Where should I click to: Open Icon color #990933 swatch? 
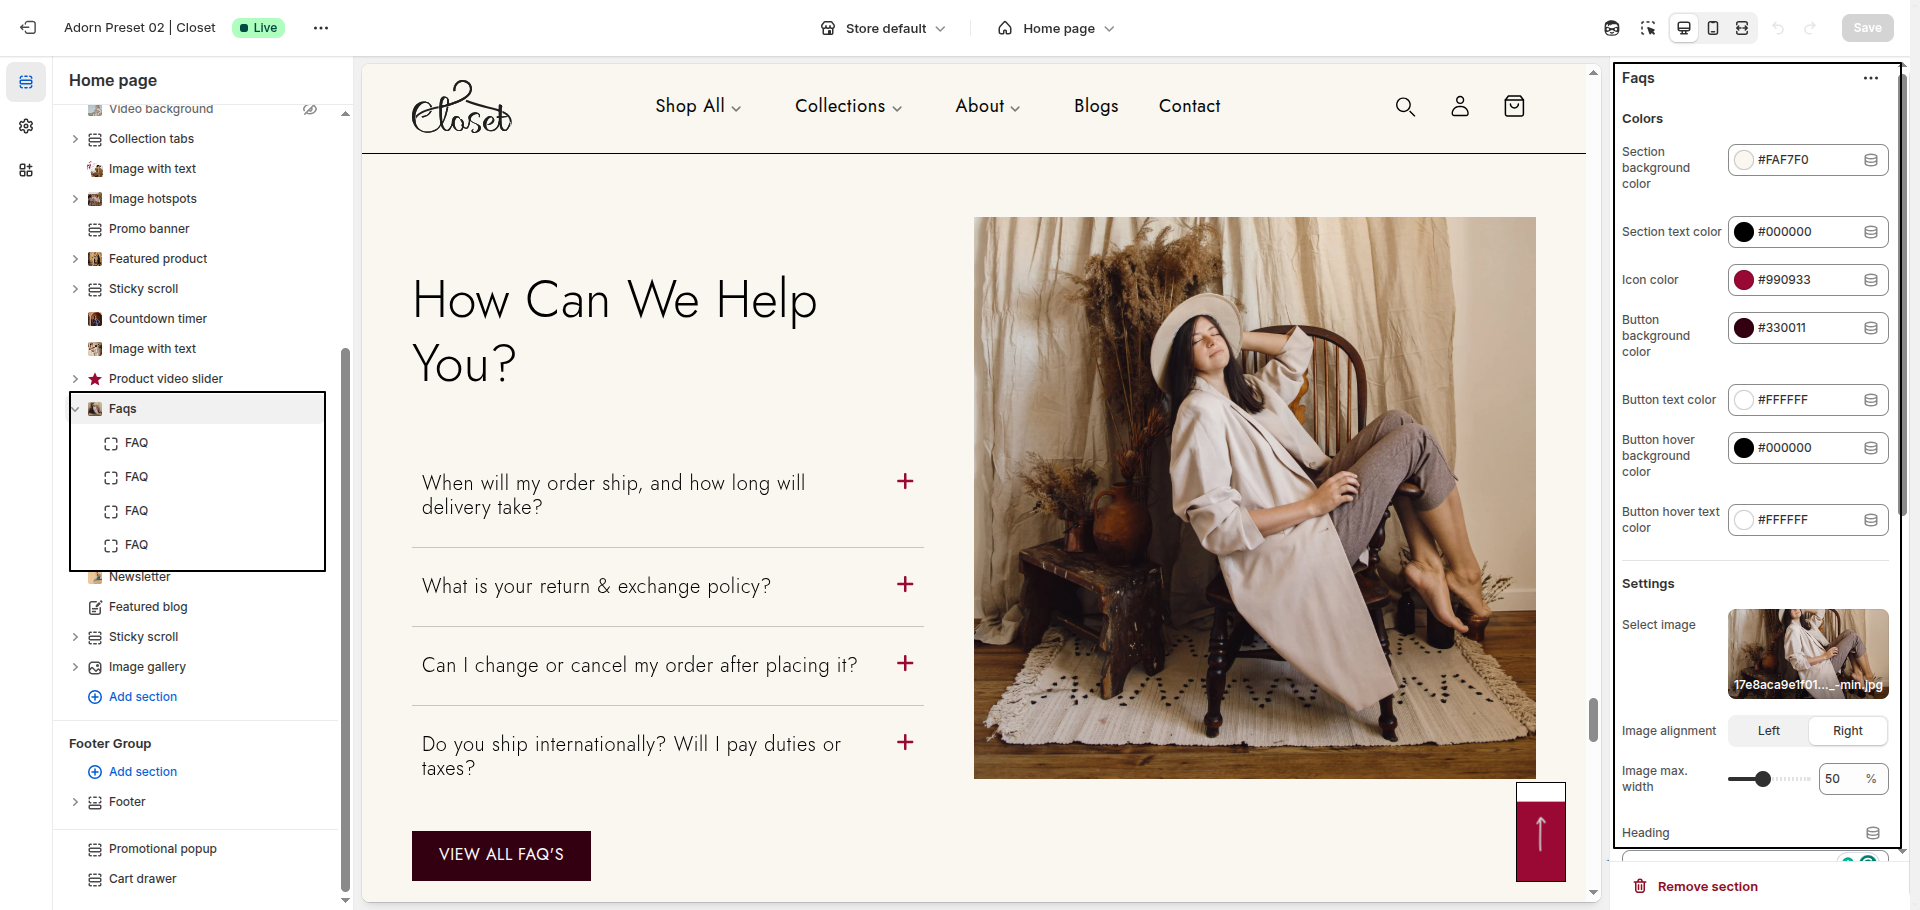[1744, 280]
